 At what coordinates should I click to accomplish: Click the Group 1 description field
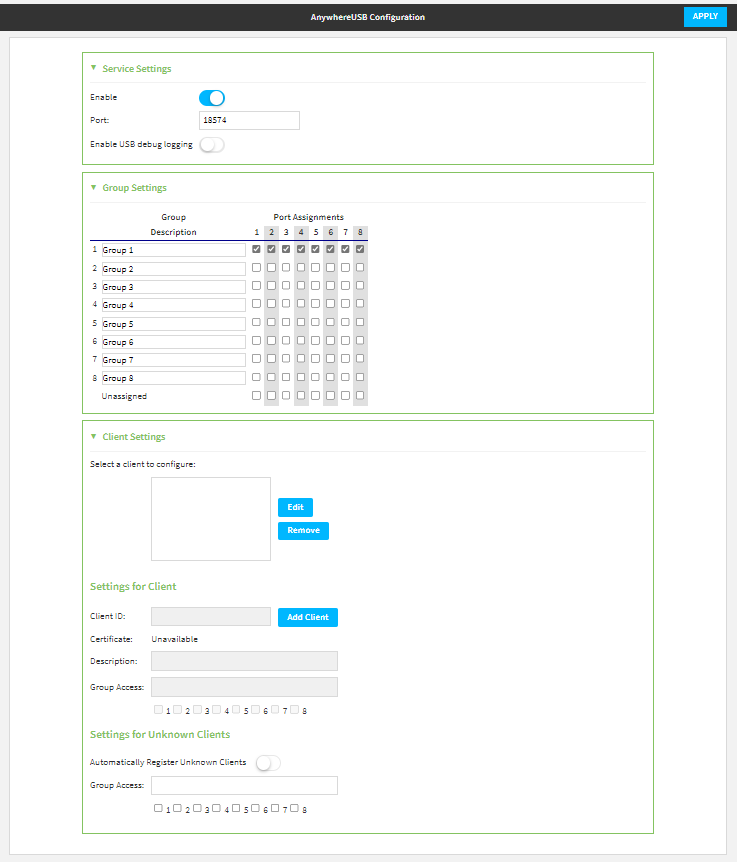[x=173, y=250]
